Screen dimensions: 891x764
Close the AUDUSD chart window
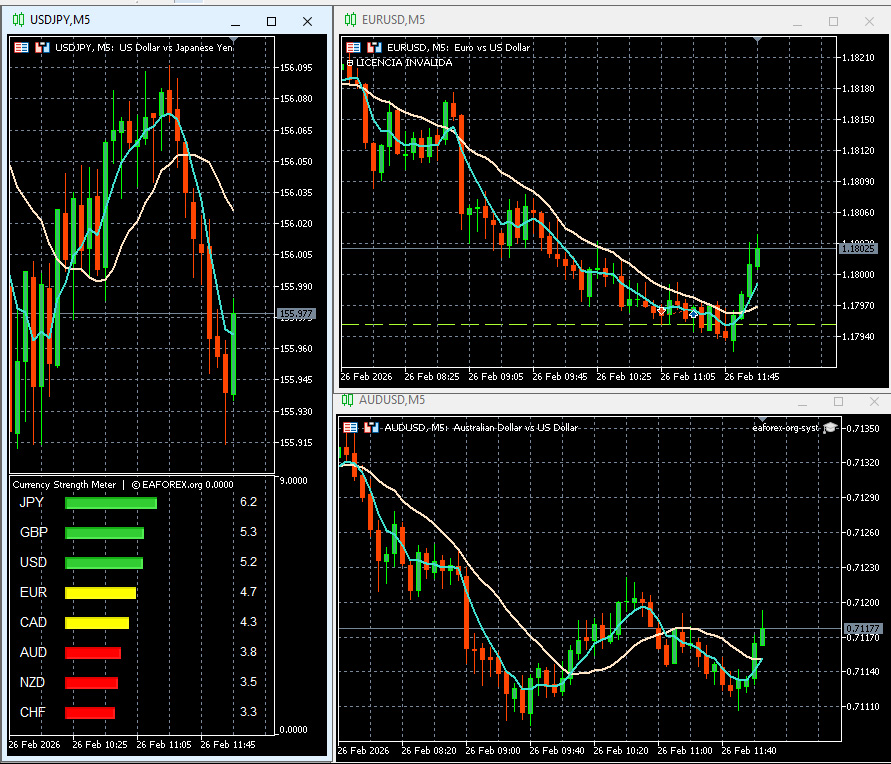point(875,401)
